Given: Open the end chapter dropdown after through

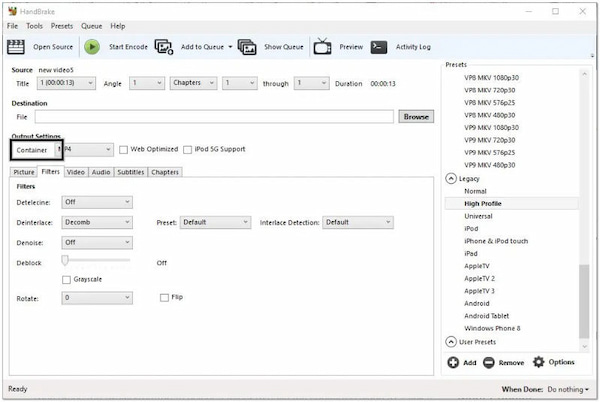Looking at the screenshot, I should 311,83.
